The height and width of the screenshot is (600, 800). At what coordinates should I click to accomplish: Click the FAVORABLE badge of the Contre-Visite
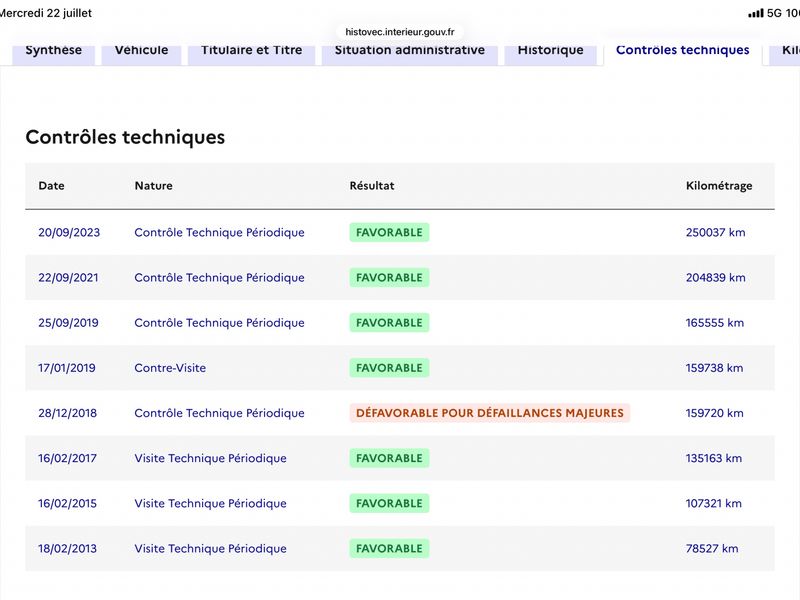point(389,368)
